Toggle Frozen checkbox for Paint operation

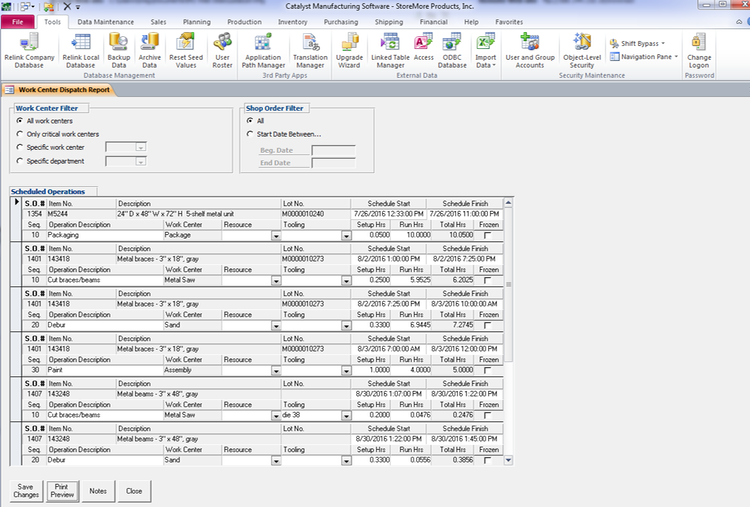(x=487, y=370)
